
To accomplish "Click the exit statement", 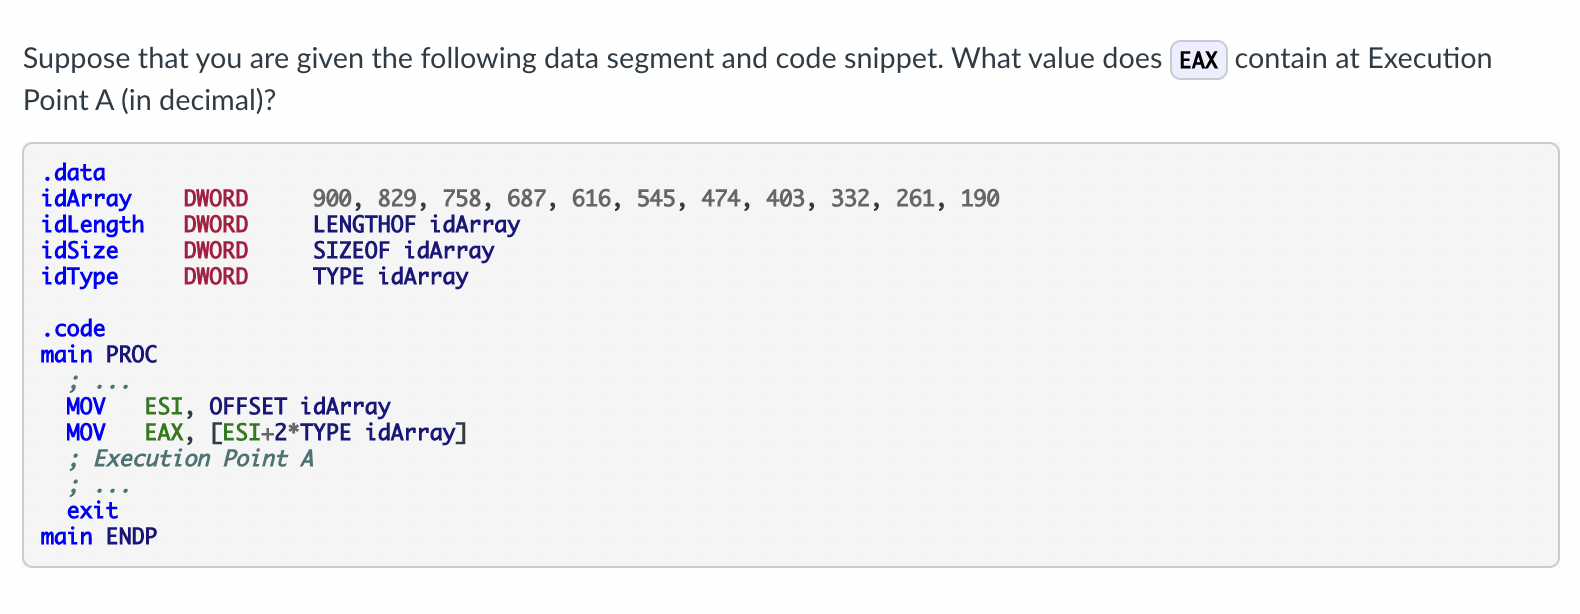I will [x=92, y=511].
